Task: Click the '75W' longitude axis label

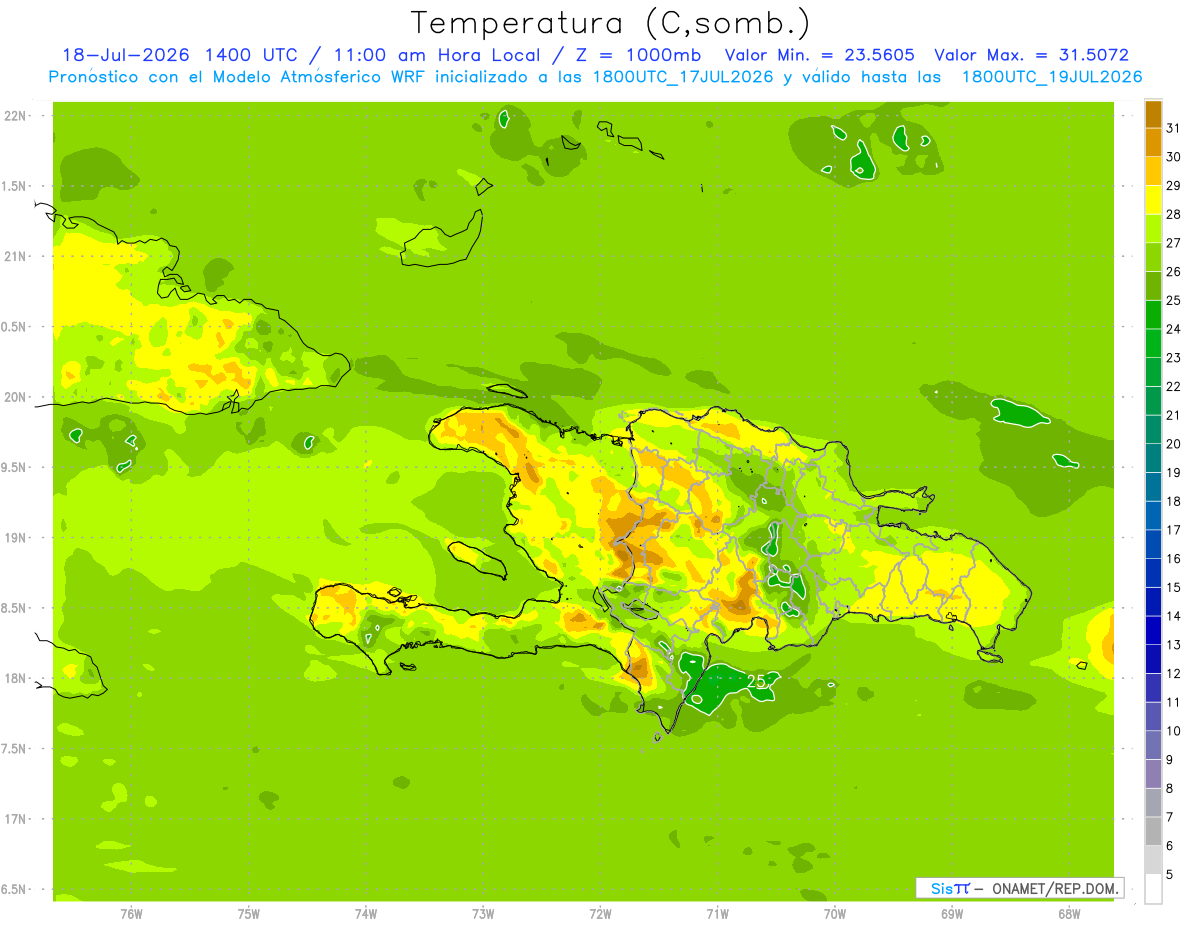Action: (x=249, y=913)
